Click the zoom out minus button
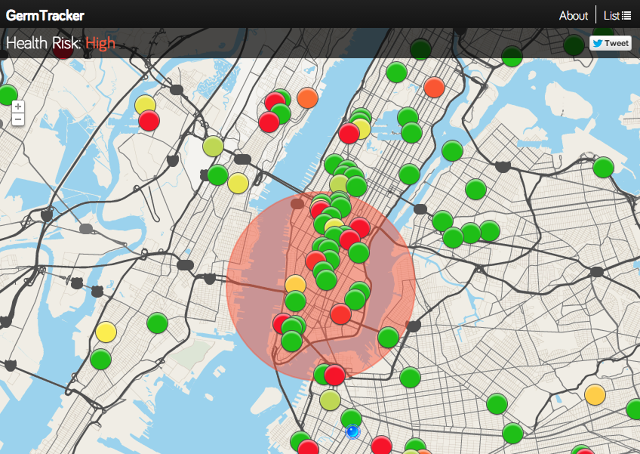The height and width of the screenshot is (454, 640). (18, 120)
